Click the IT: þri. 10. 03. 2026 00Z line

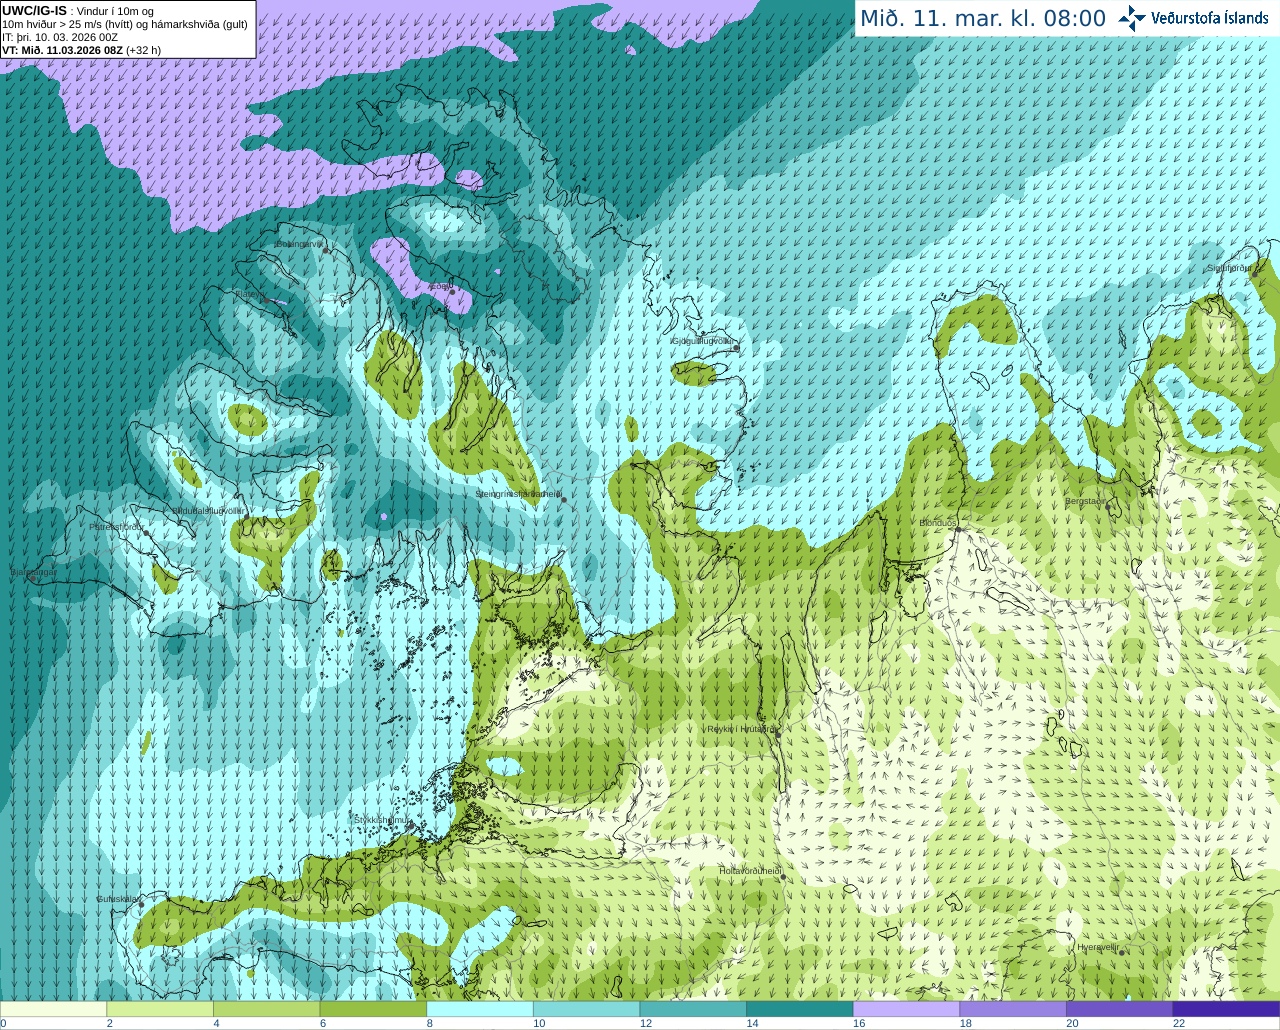(x=60, y=37)
